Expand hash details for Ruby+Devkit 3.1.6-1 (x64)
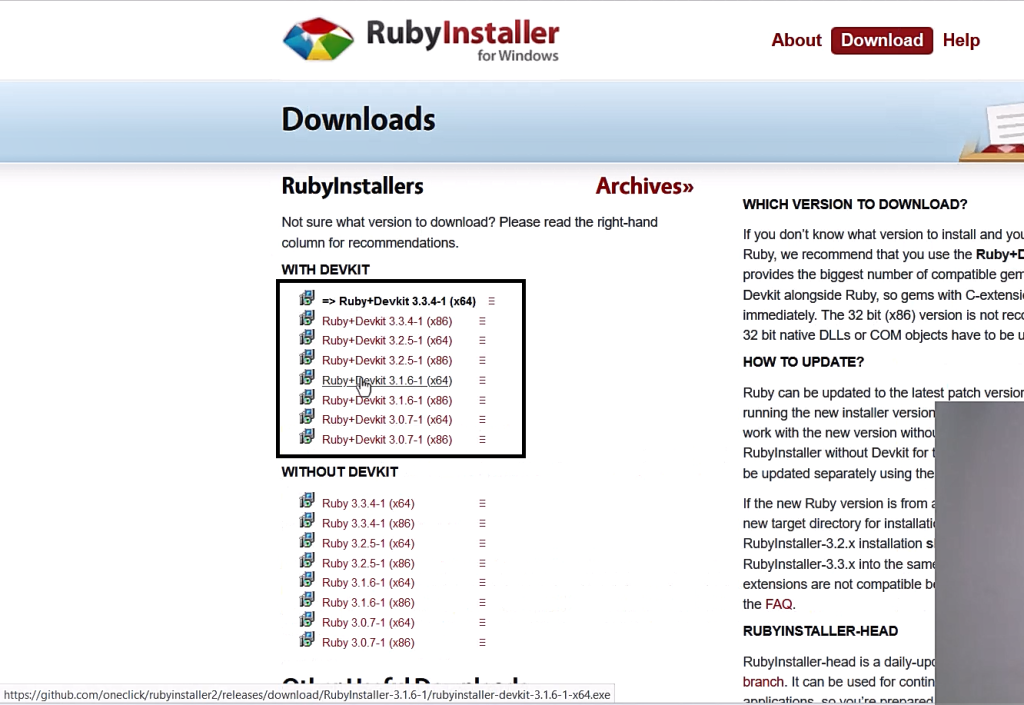This screenshot has height=705, width=1024. (x=482, y=380)
